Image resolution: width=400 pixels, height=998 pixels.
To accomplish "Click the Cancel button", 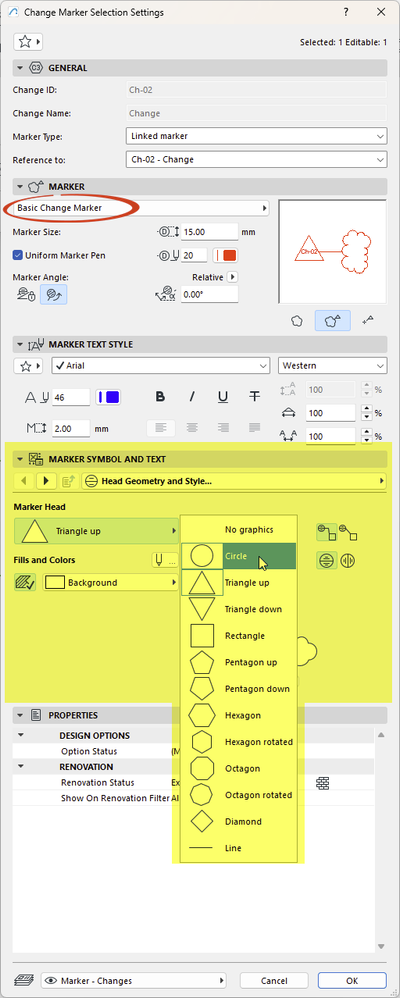I will coord(274,981).
